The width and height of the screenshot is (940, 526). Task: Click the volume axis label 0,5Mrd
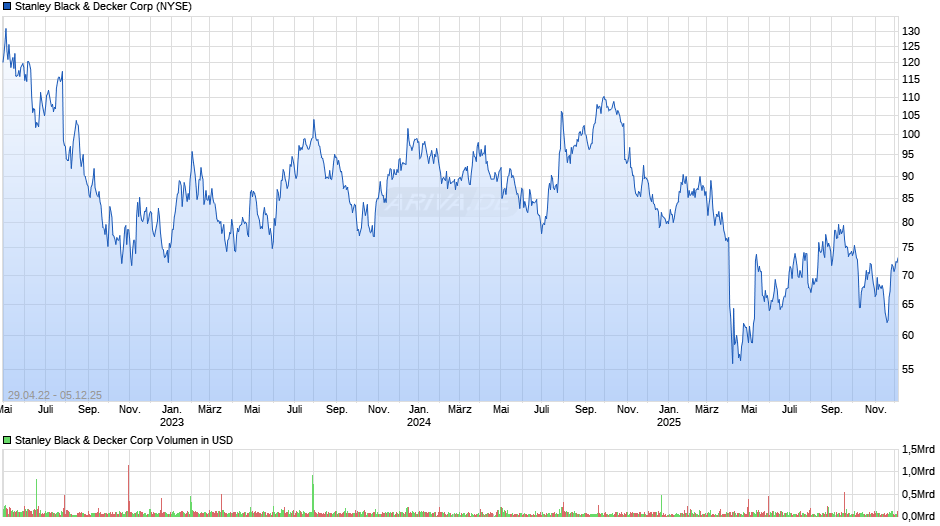click(x=918, y=494)
